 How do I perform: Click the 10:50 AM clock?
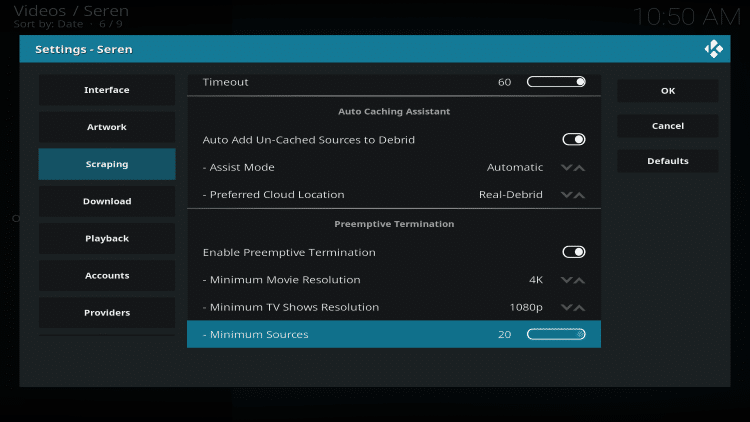click(687, 17)
